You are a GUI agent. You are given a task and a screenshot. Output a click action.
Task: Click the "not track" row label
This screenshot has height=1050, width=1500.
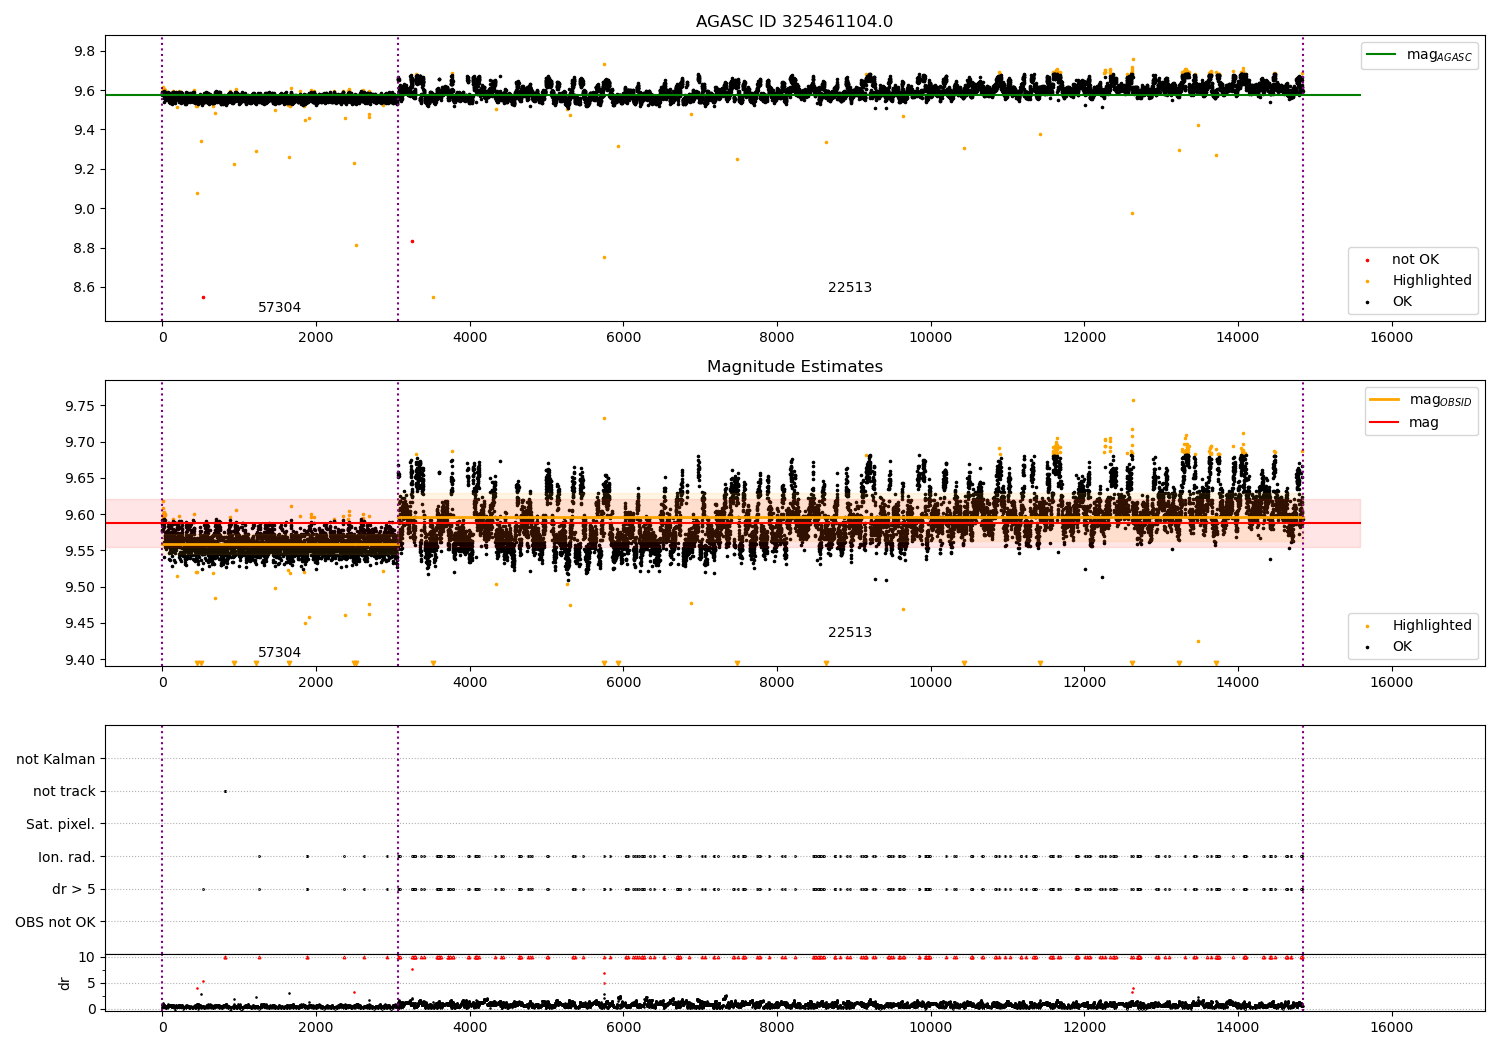(64, 792)
